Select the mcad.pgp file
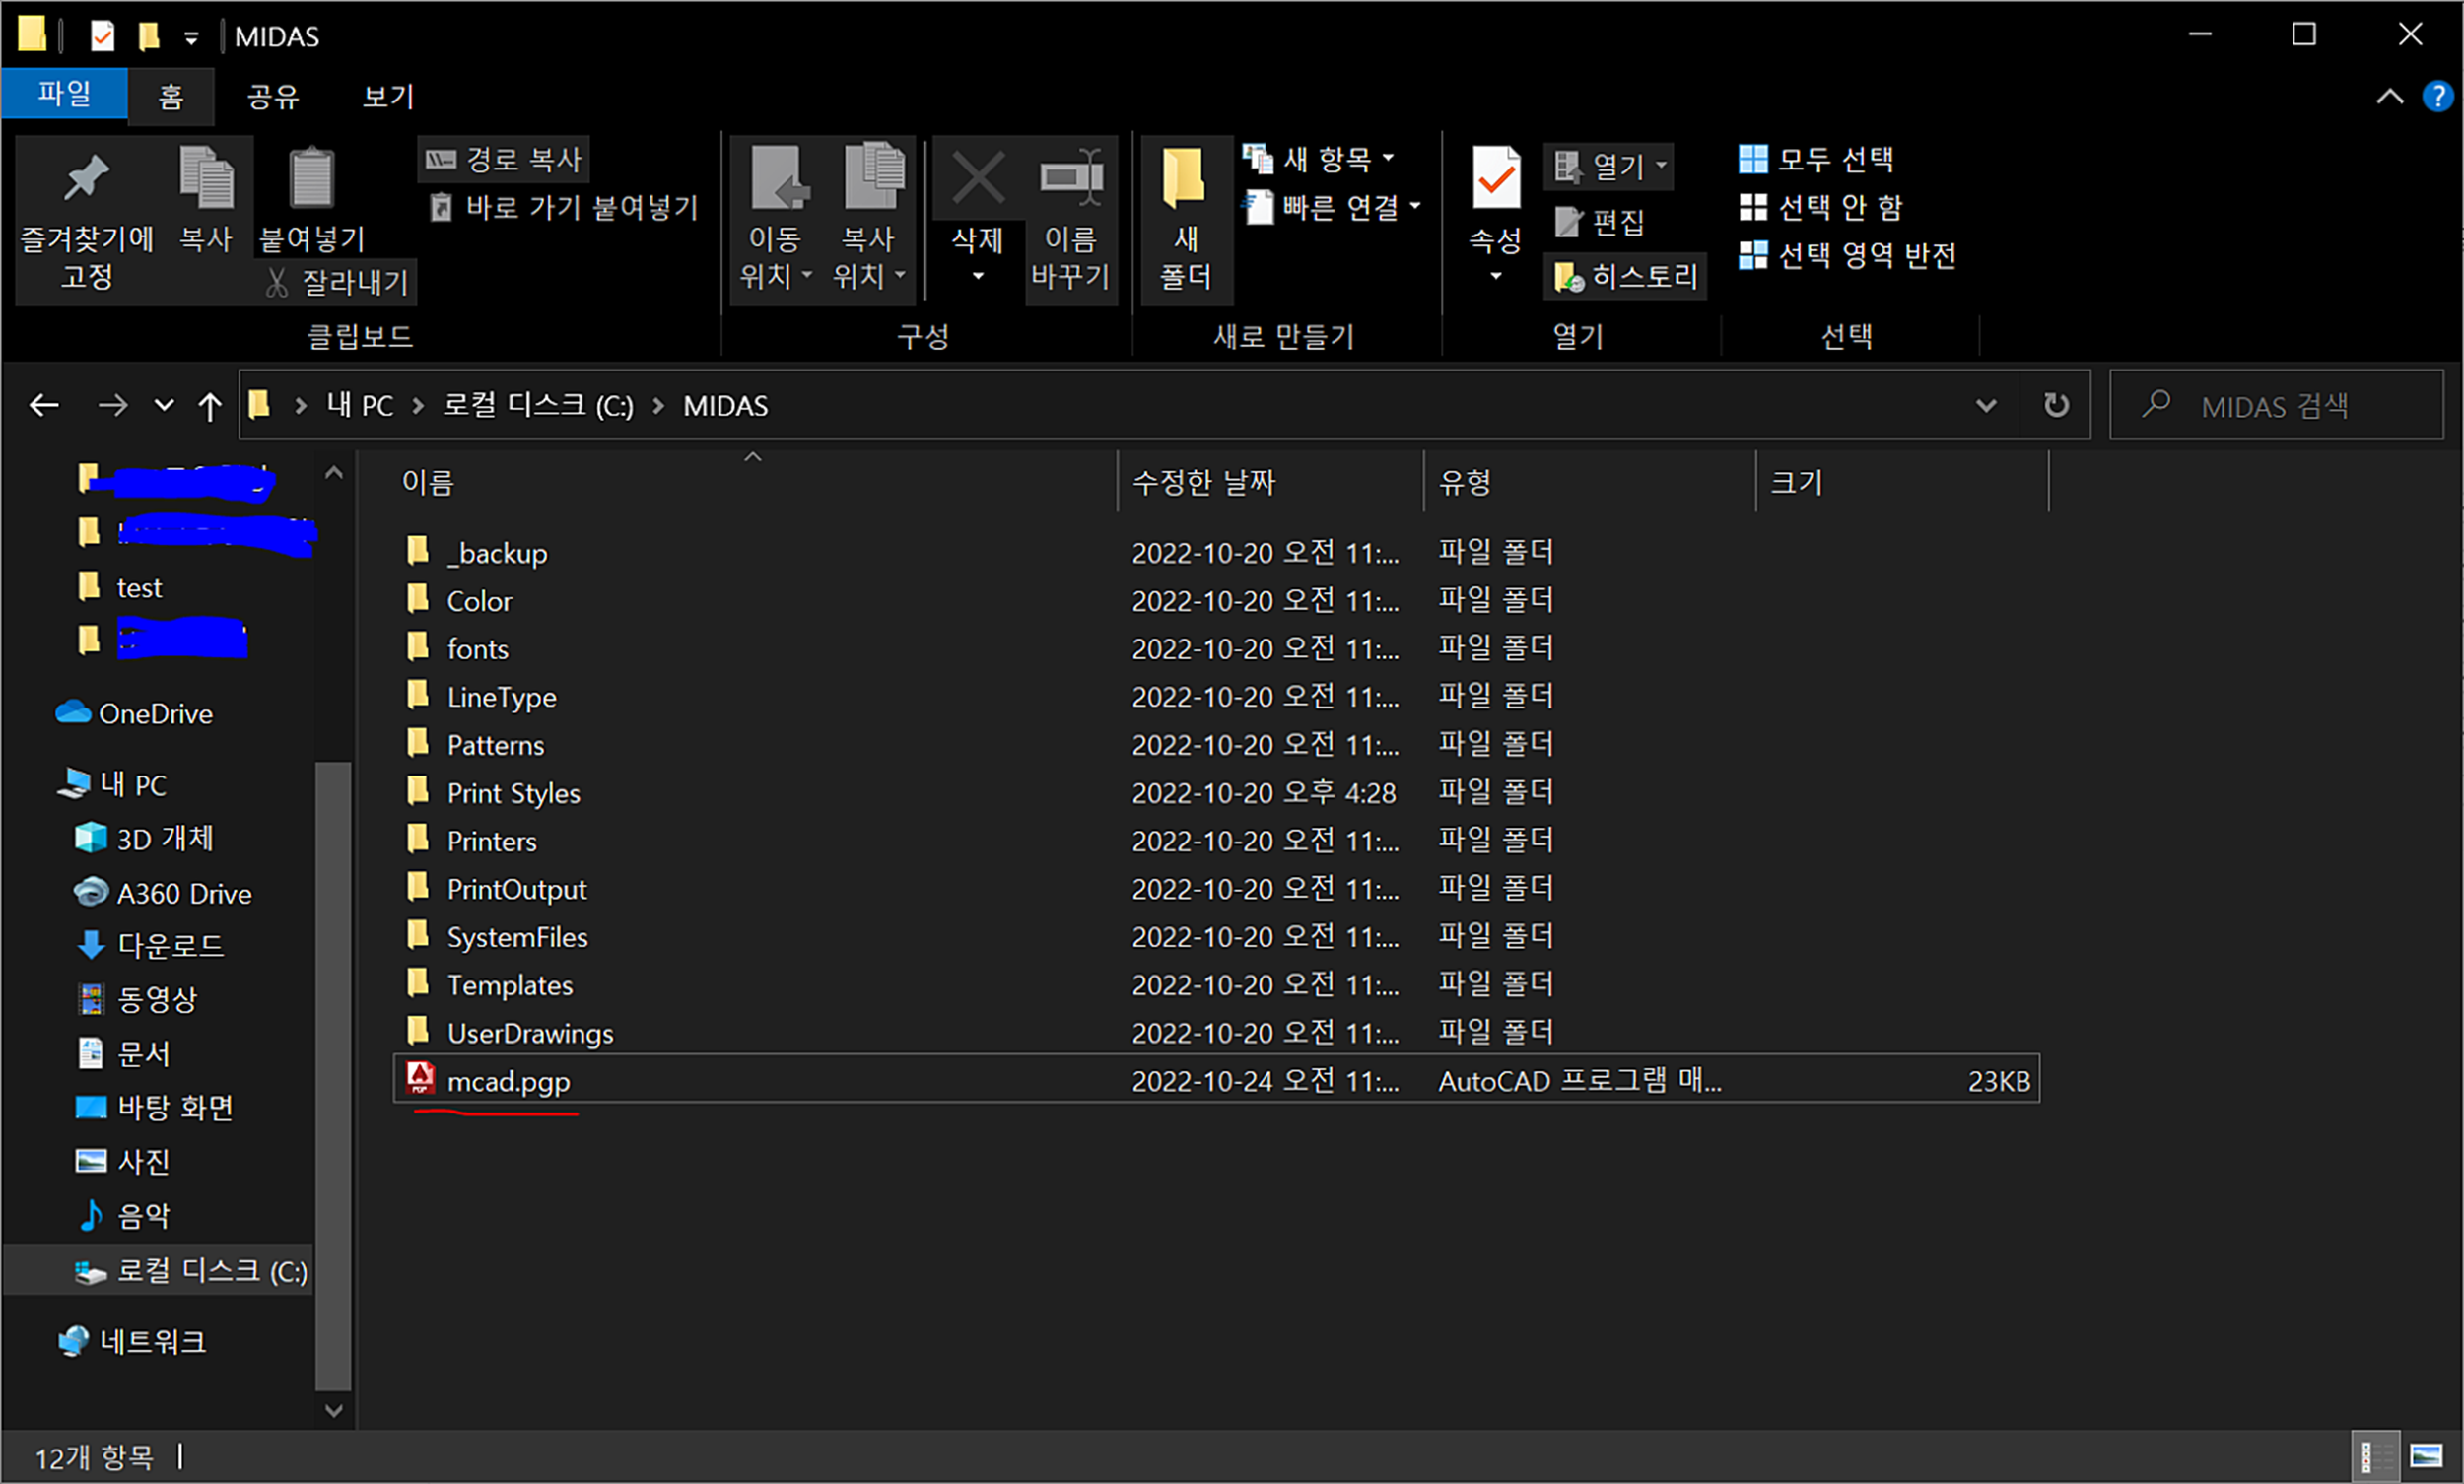The image size is (2464, 1484). (x=1216, y=1080)
